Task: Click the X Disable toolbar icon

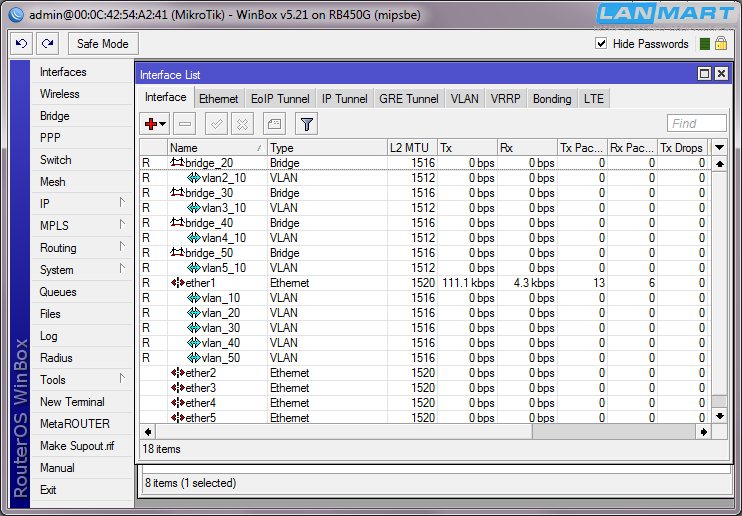Action: (x=242, y=124)
